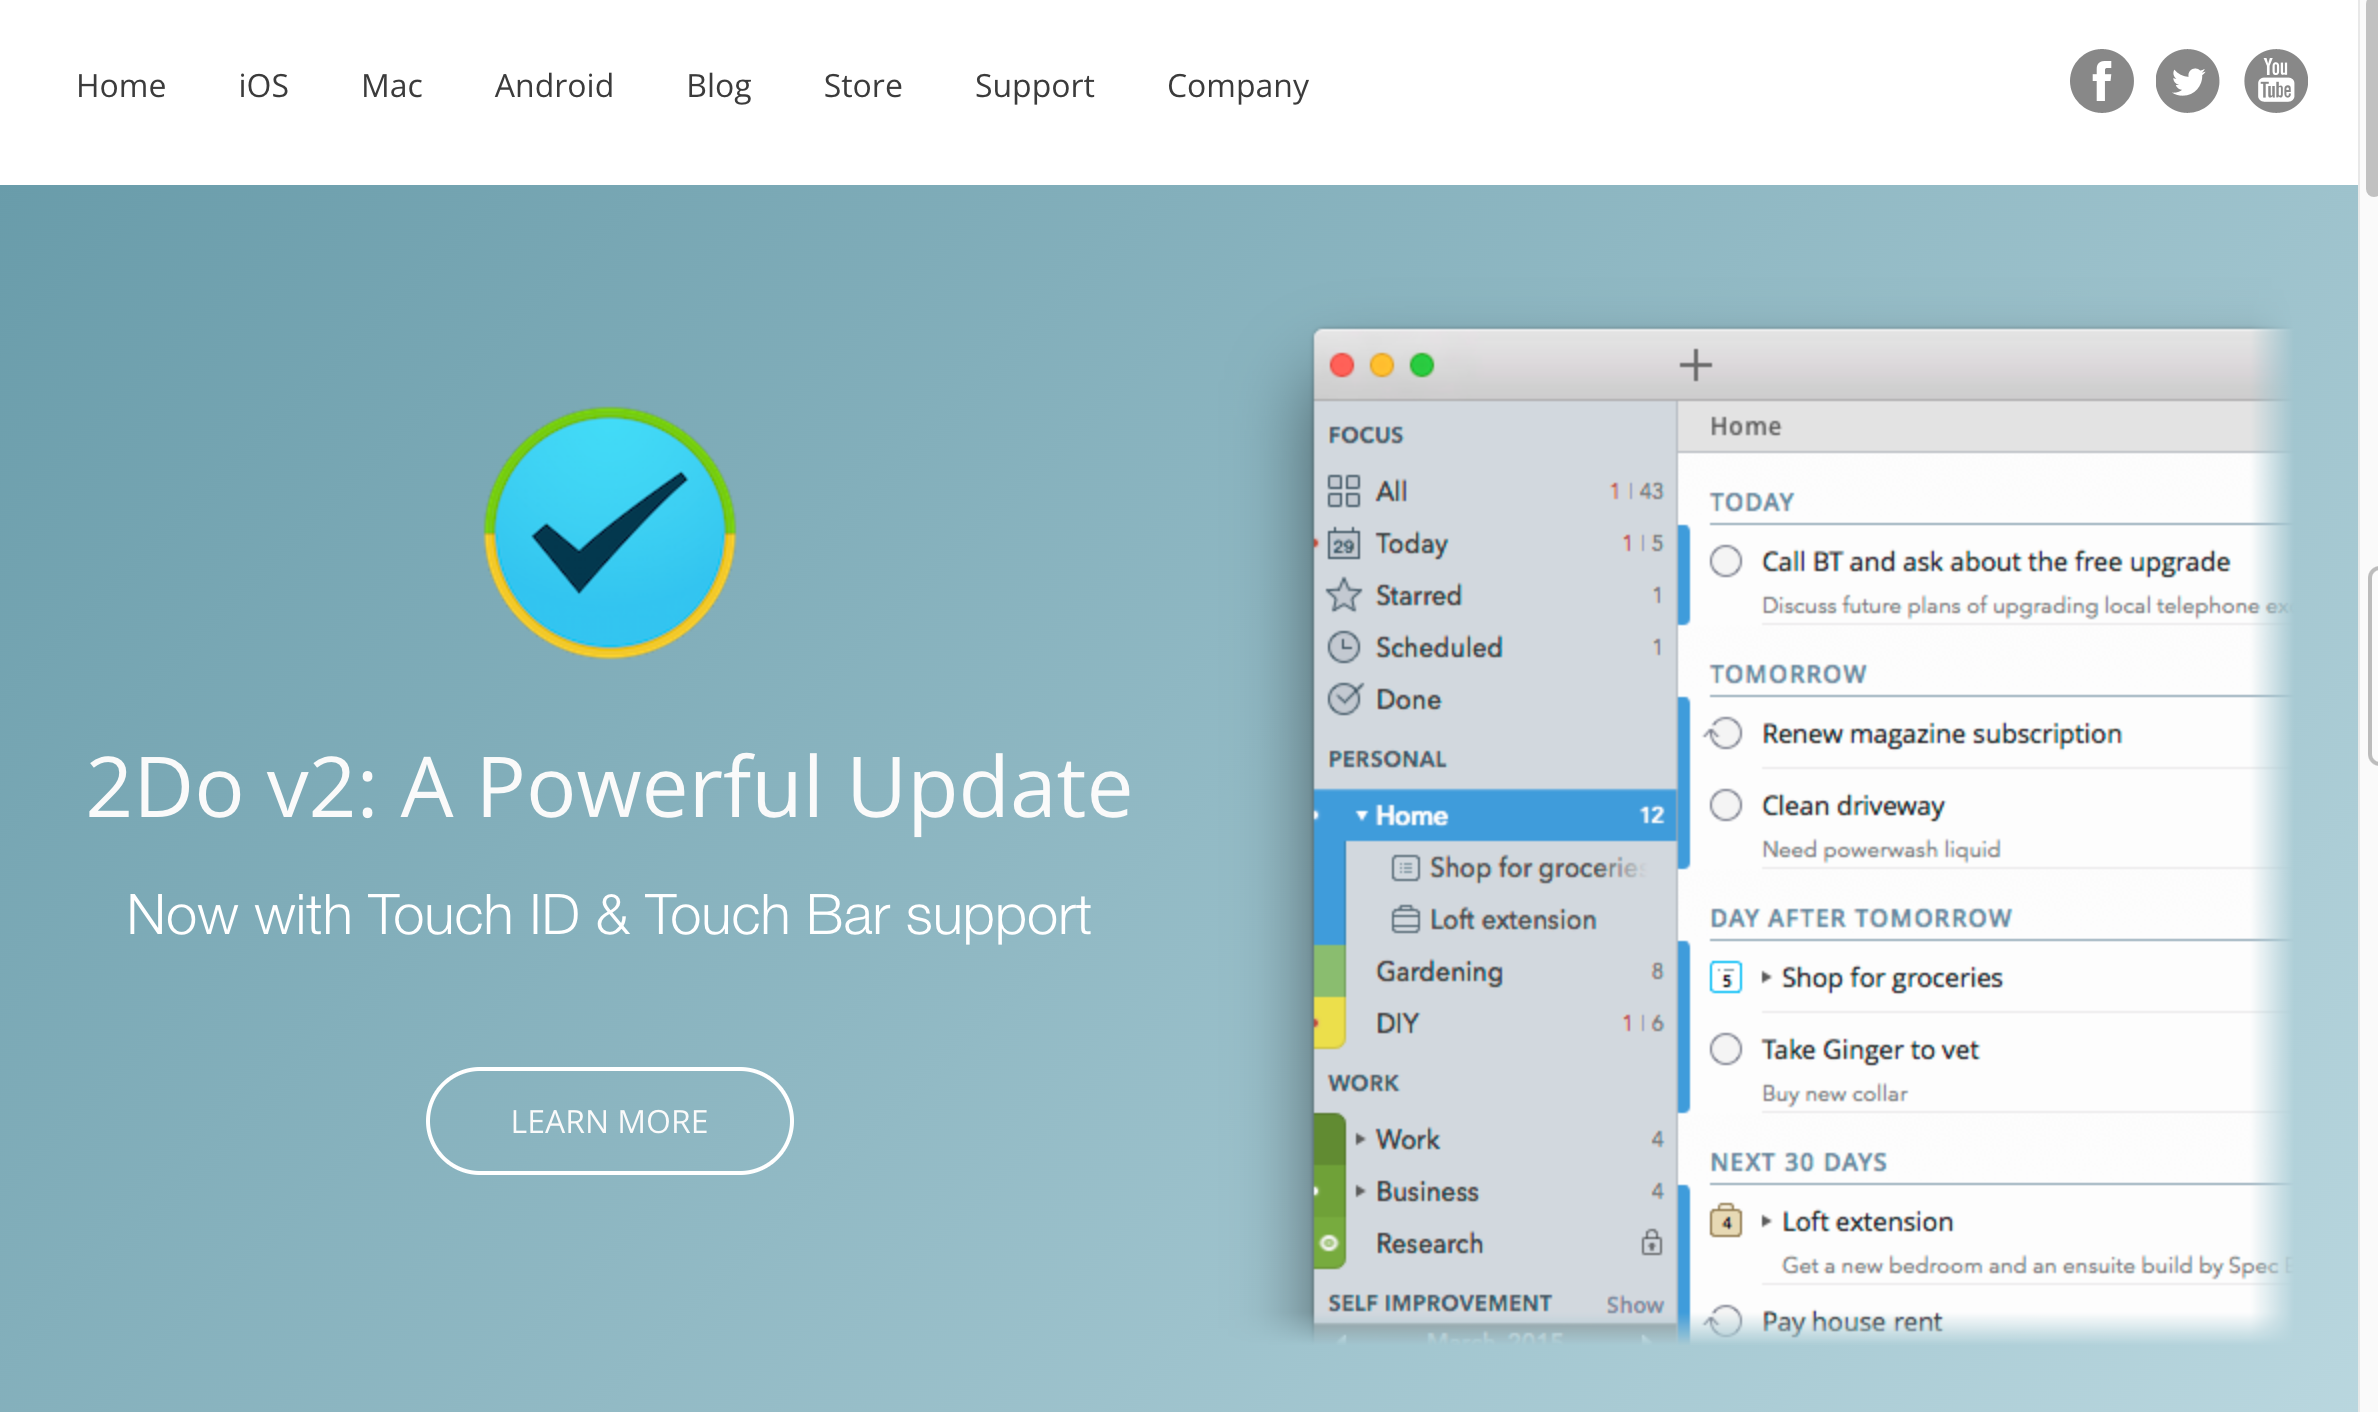Image resolution: width=2378 pixels, height=1412 pixels.
Task: Select the Gardening list
Action: 1495,971
